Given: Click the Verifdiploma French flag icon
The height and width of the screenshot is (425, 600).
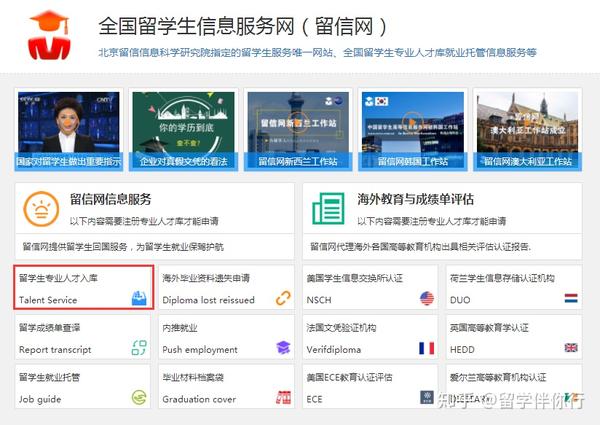Looking at the screenshot, I should click(427, 348).
